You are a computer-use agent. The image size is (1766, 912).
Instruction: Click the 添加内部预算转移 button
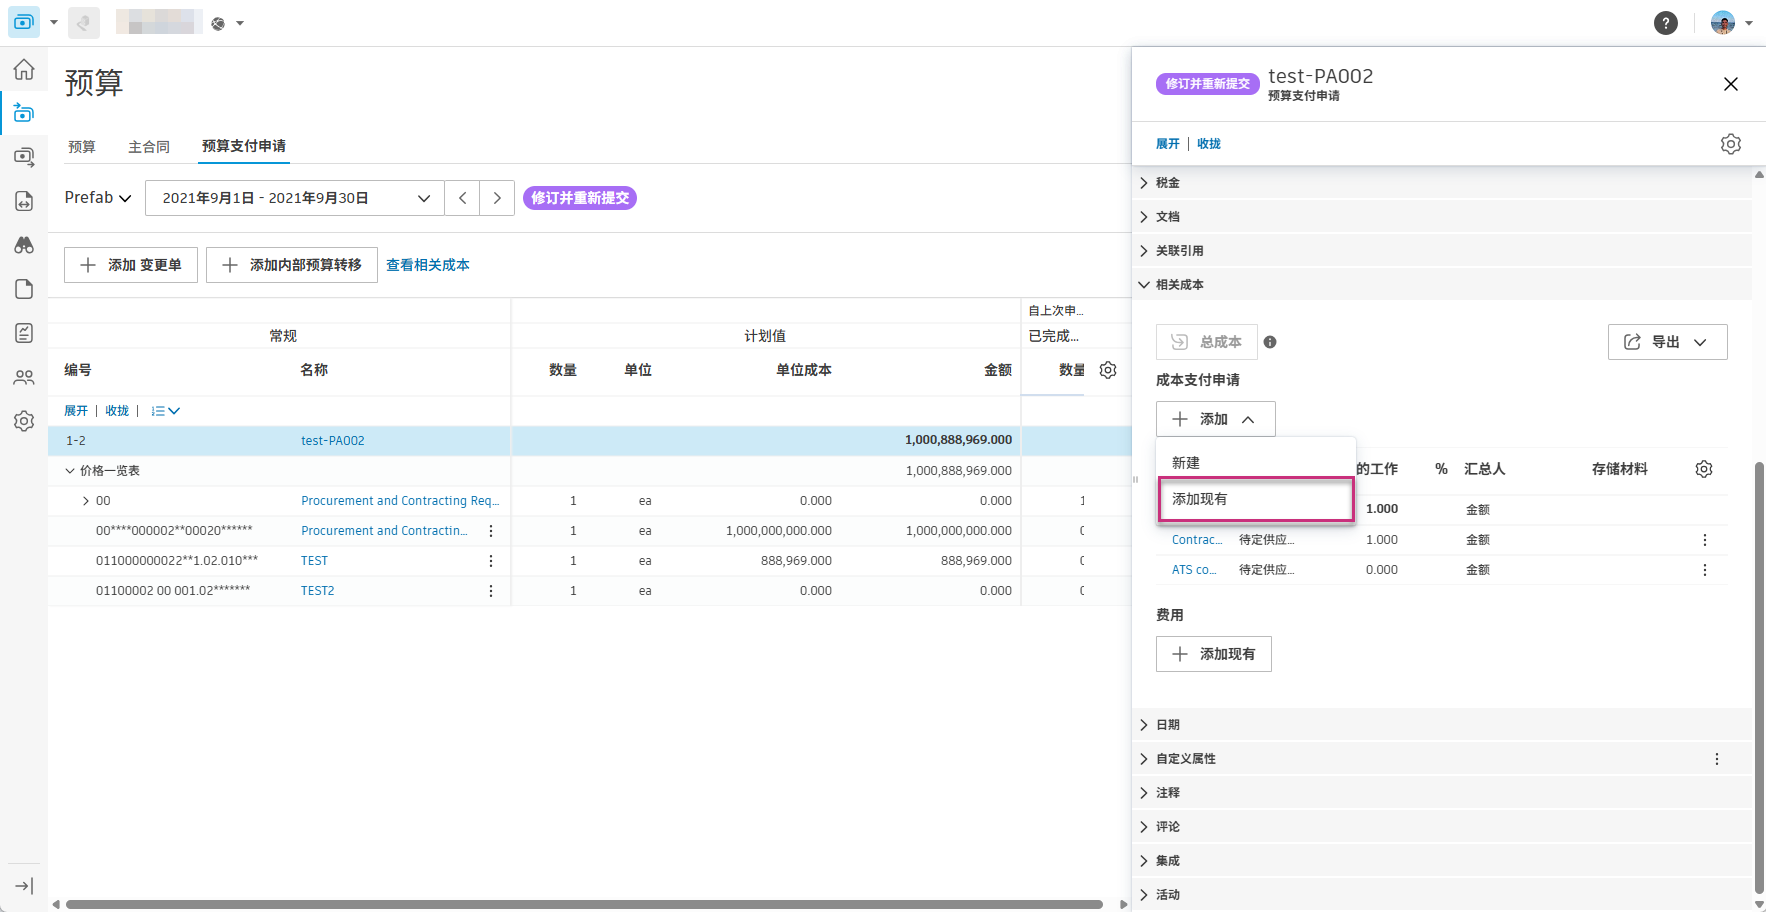tap(292, 265)
